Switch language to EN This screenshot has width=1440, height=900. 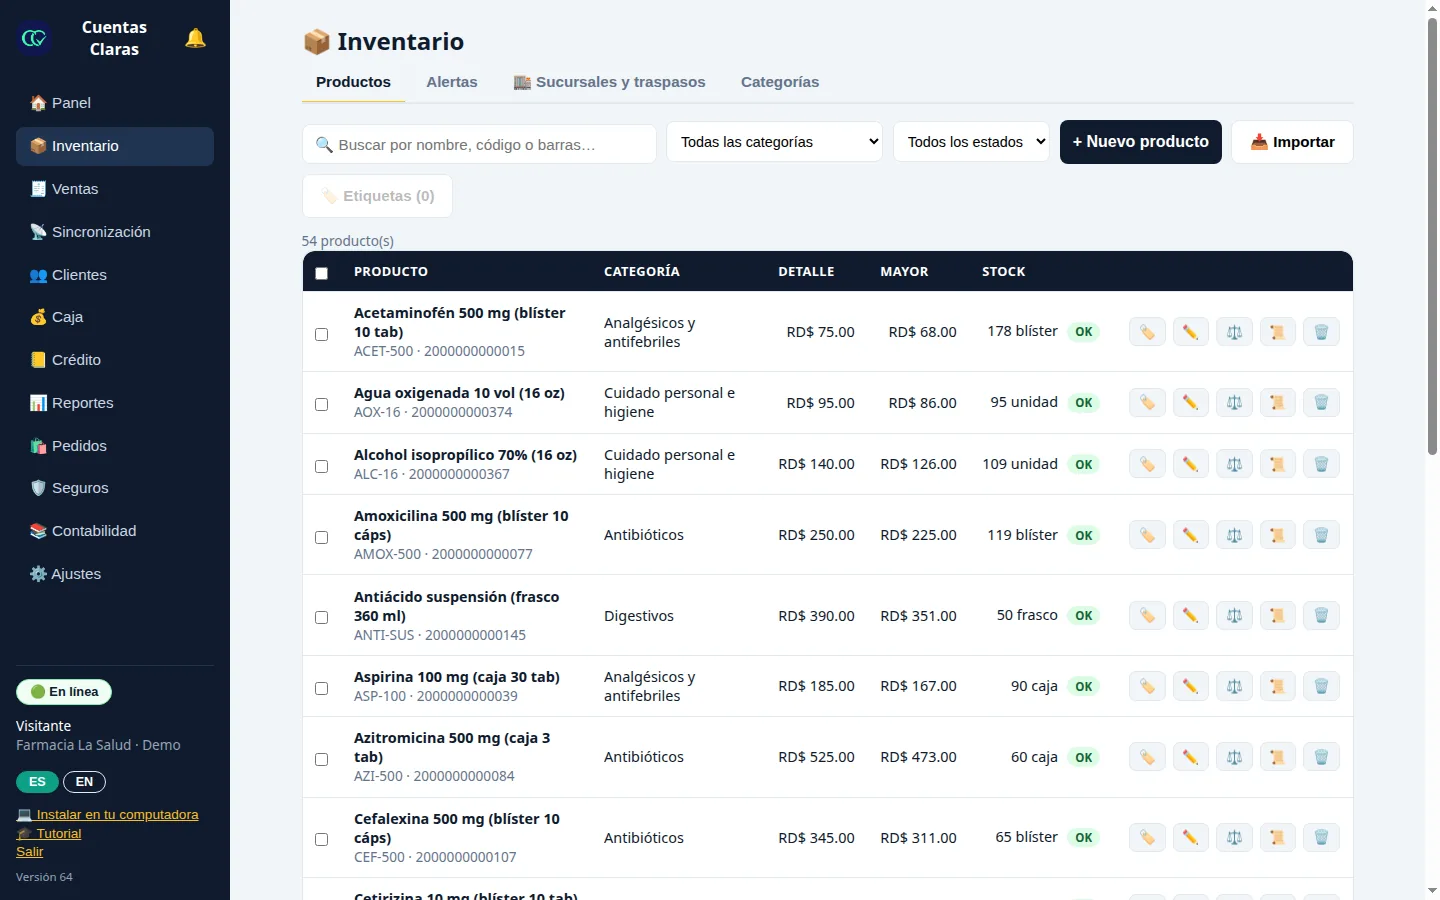[x=84, y=782]
